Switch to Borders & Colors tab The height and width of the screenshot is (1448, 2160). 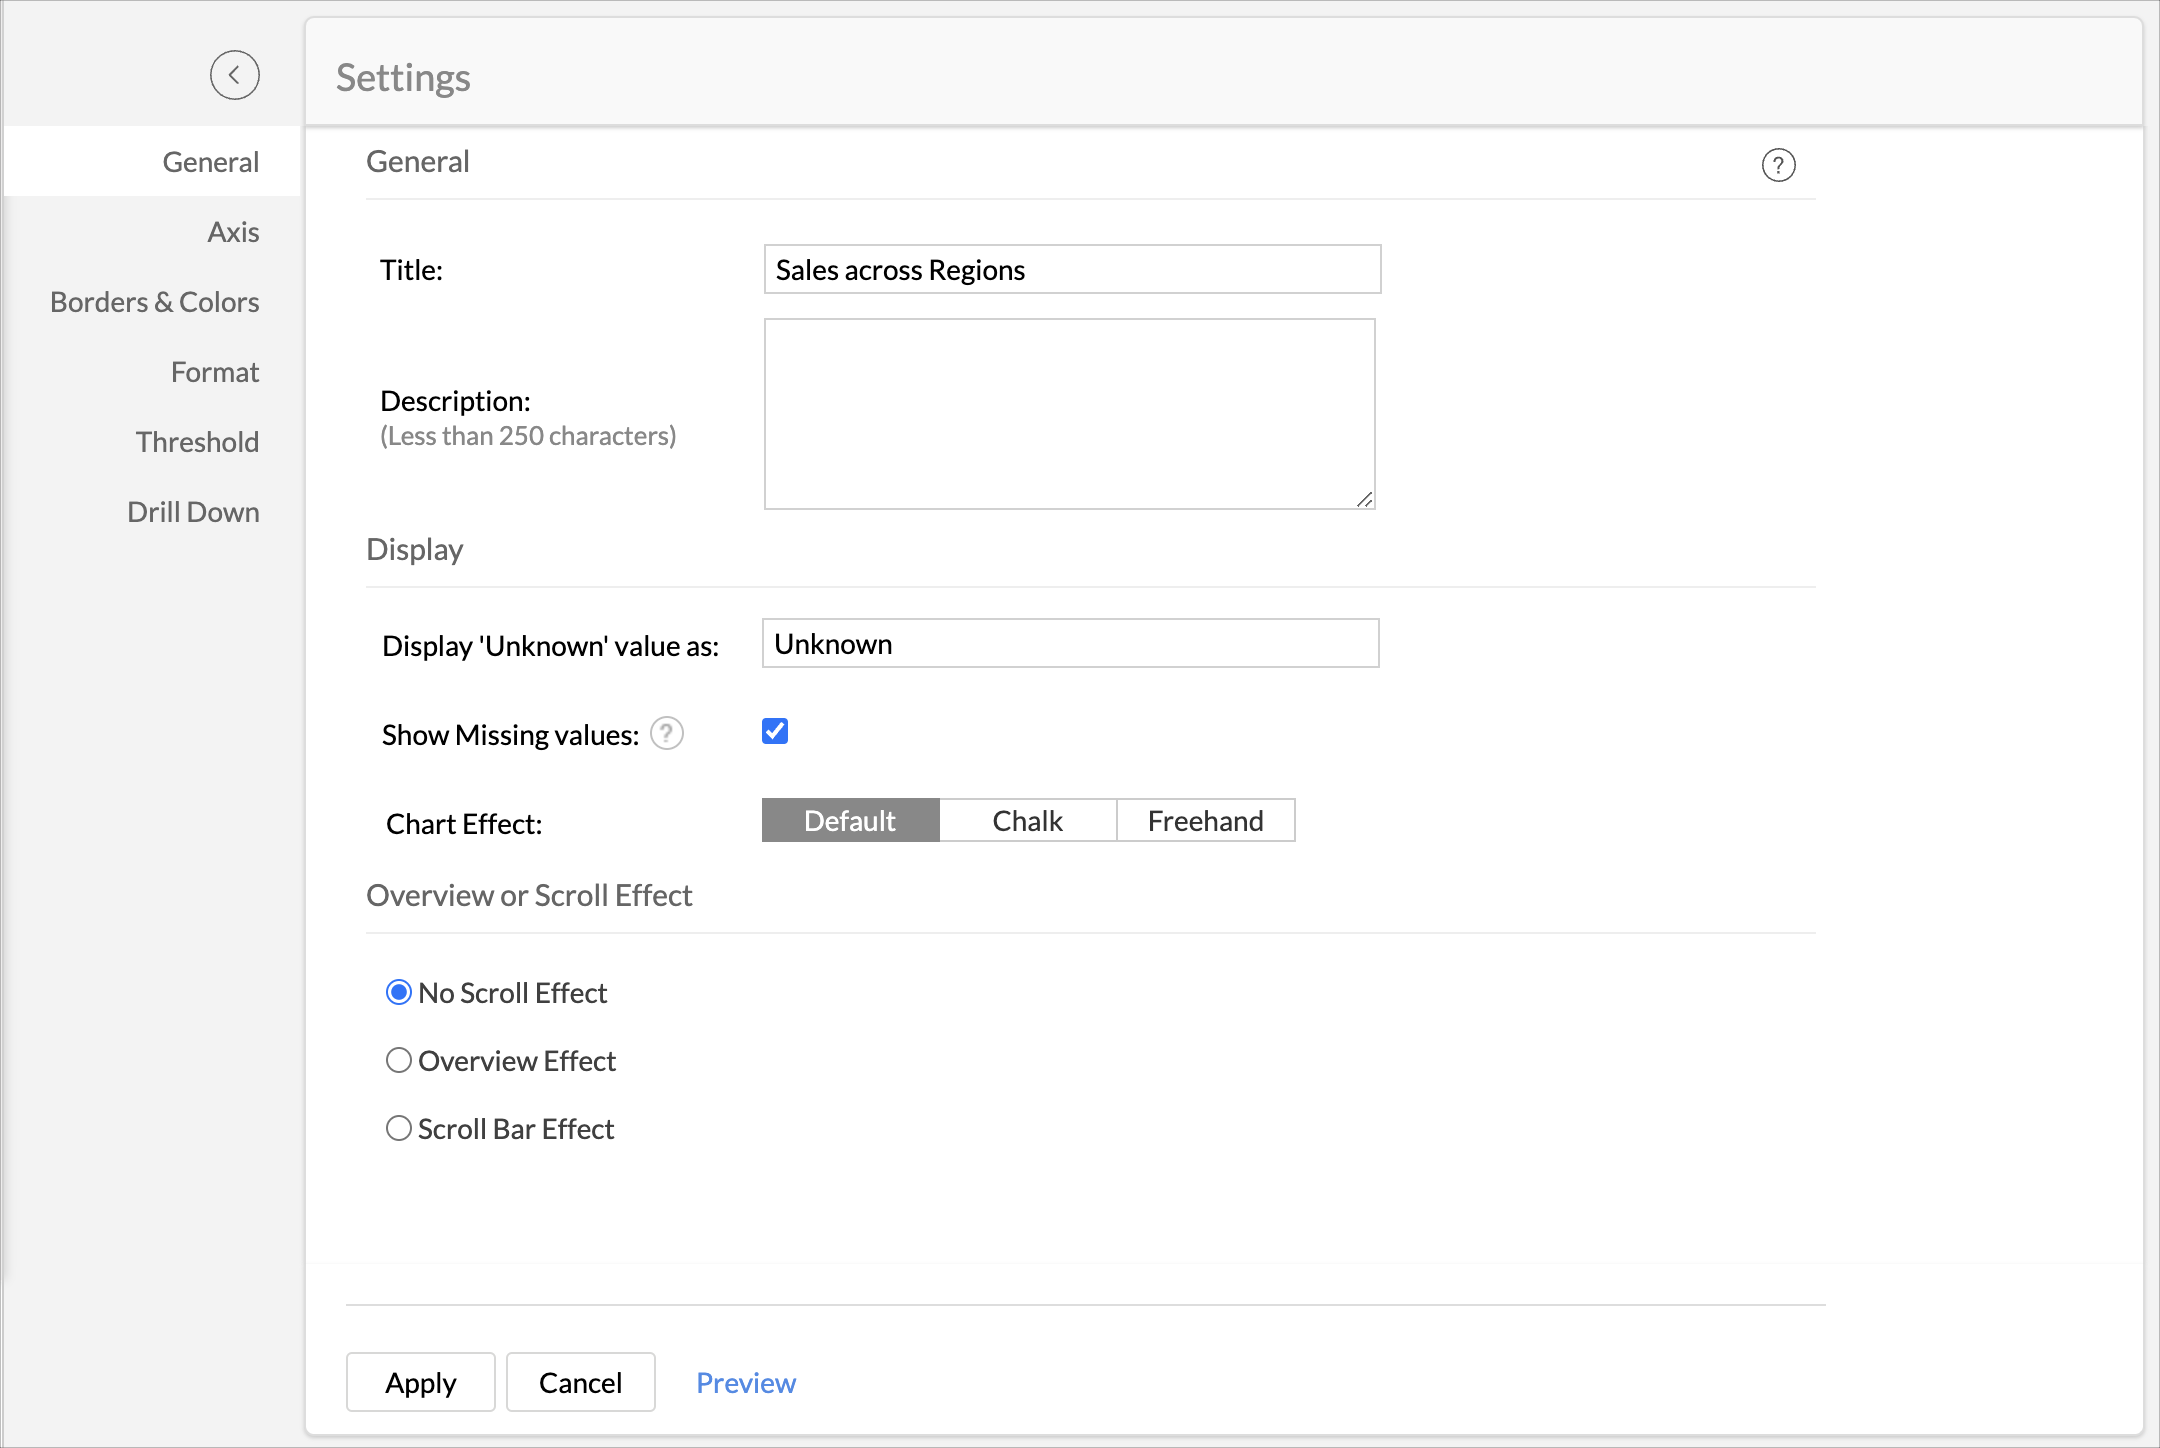pos(155,302)
